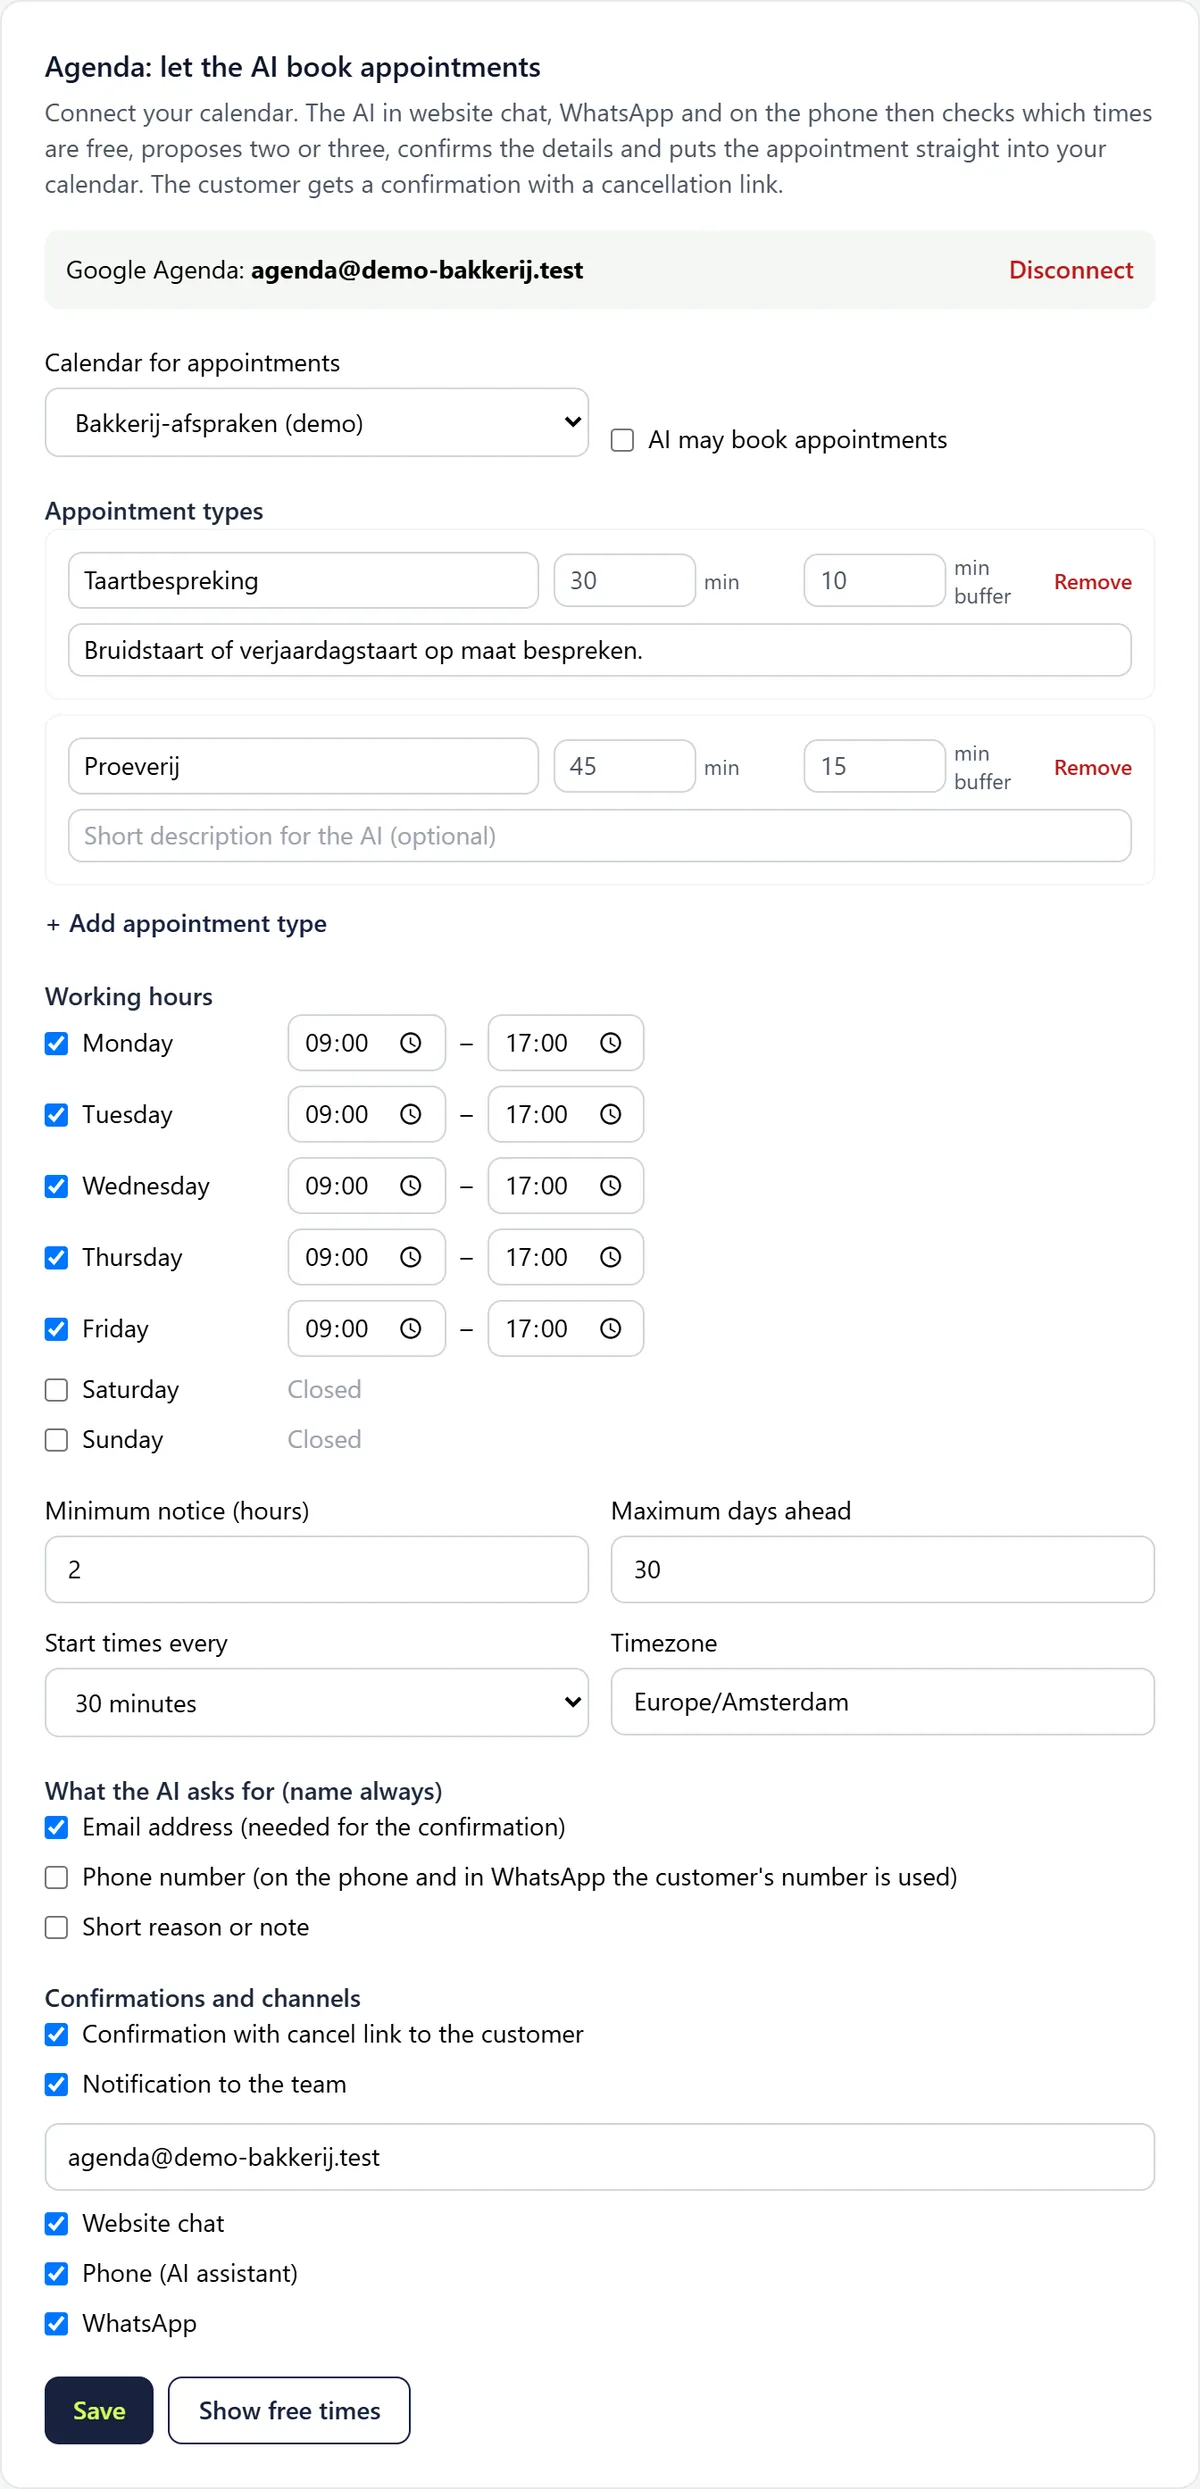The width and height of the screenshot is (1200, 2489).
Task: Check the Phone number requirement option
Action: coord(57,1878)
